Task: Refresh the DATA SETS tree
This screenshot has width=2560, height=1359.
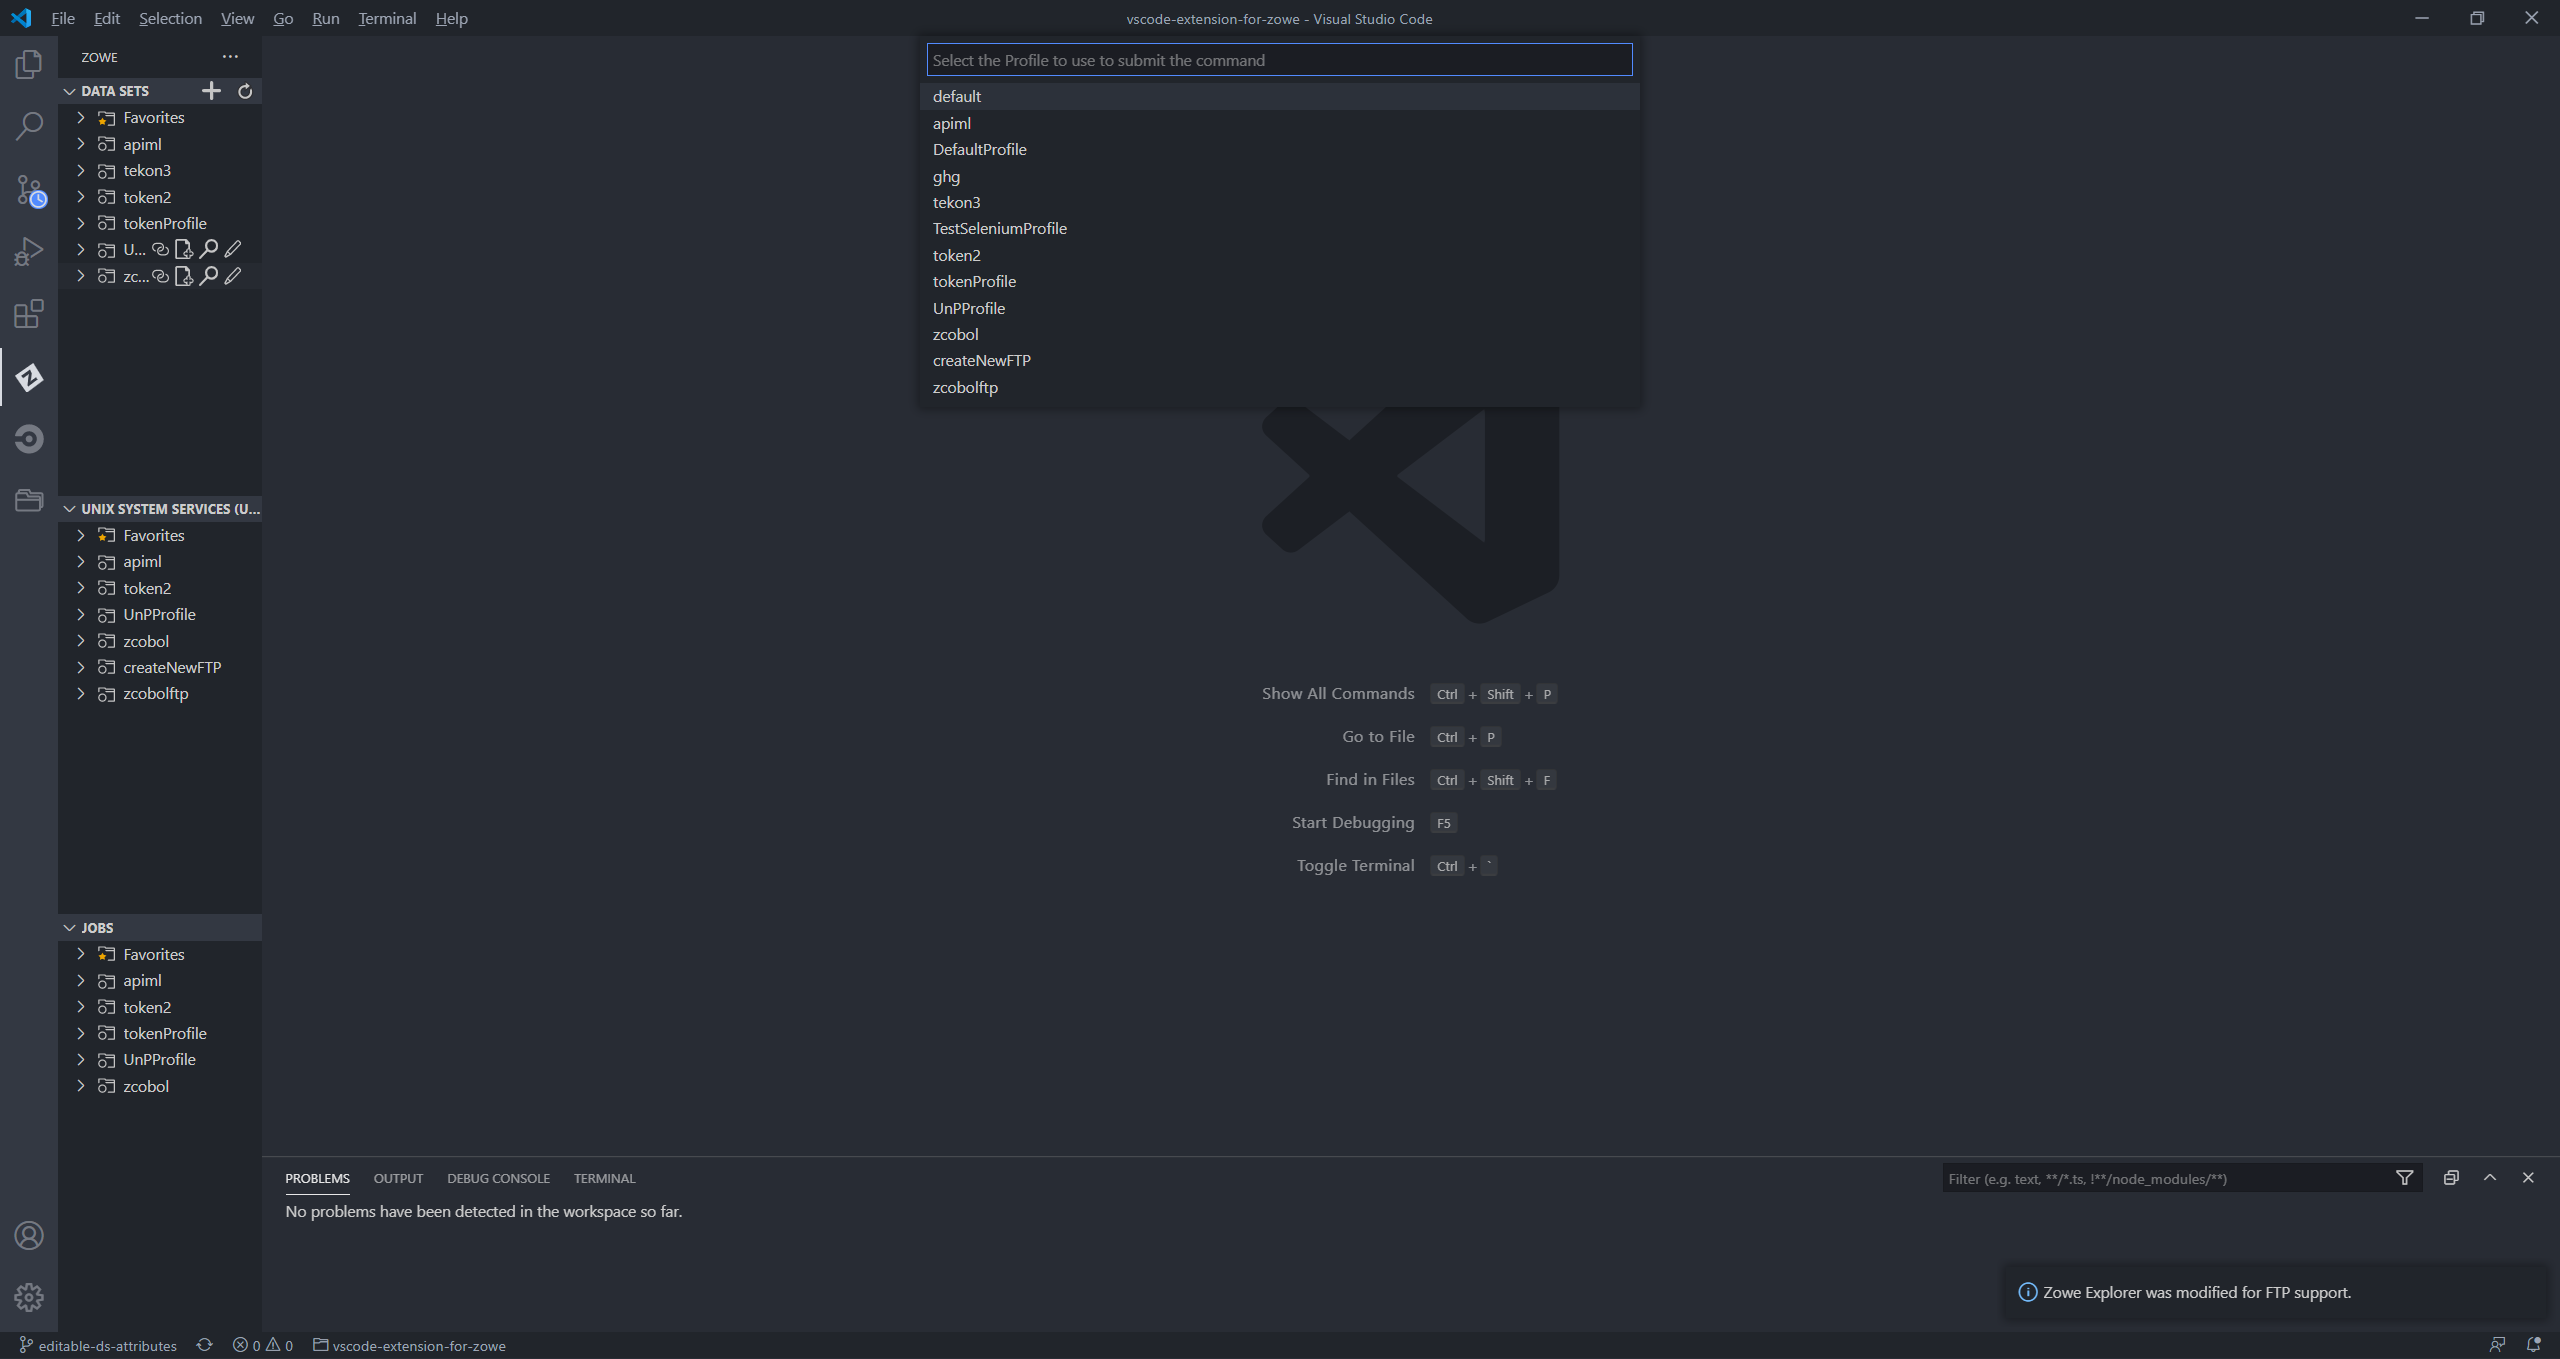Action: click(245, 90)
